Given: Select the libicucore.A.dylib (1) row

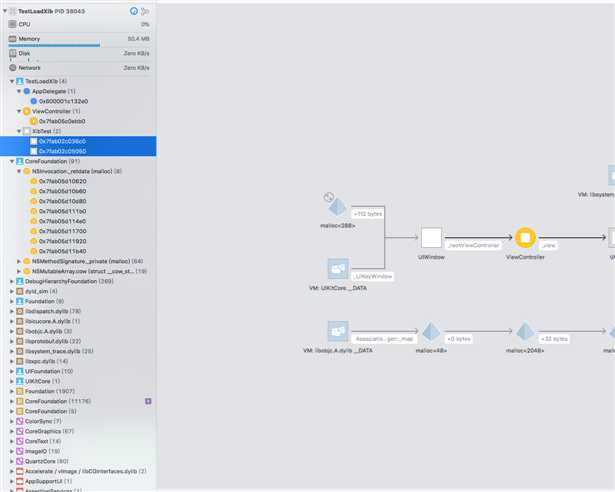Looking at the screenshot, I should (x=78, y=321).
